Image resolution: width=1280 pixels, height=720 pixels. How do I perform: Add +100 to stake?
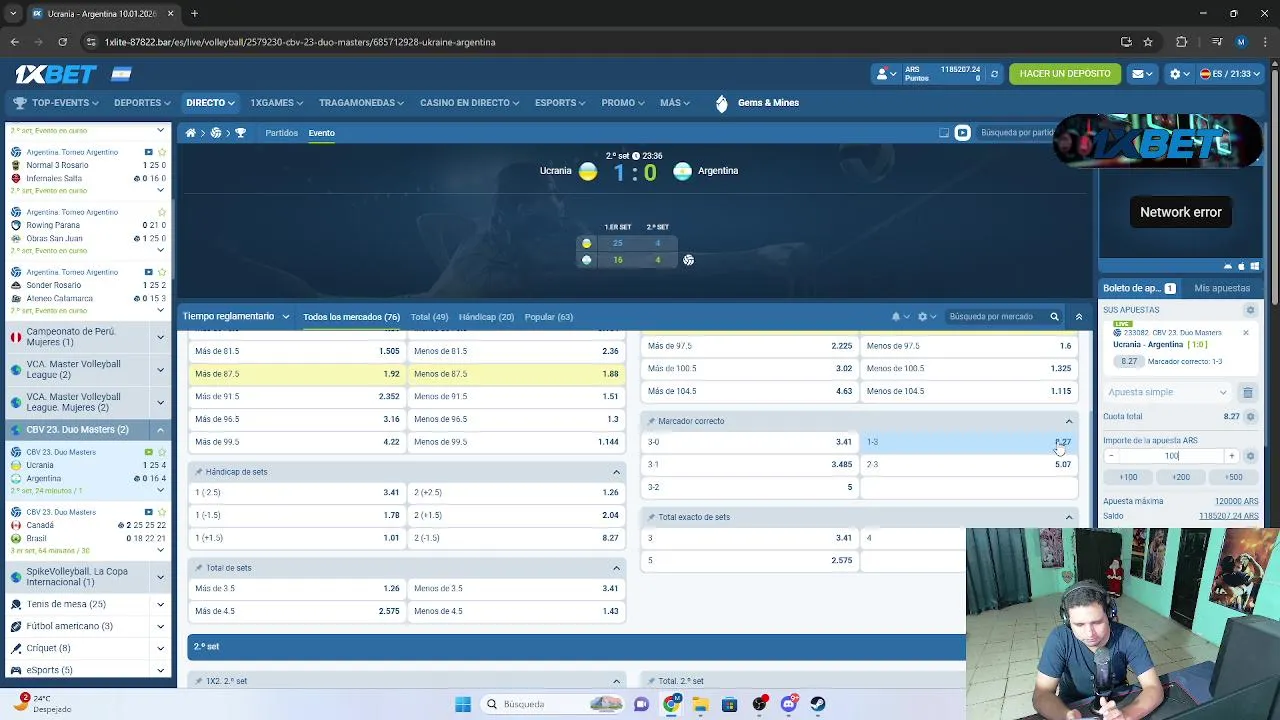(x=1128, y=478)
